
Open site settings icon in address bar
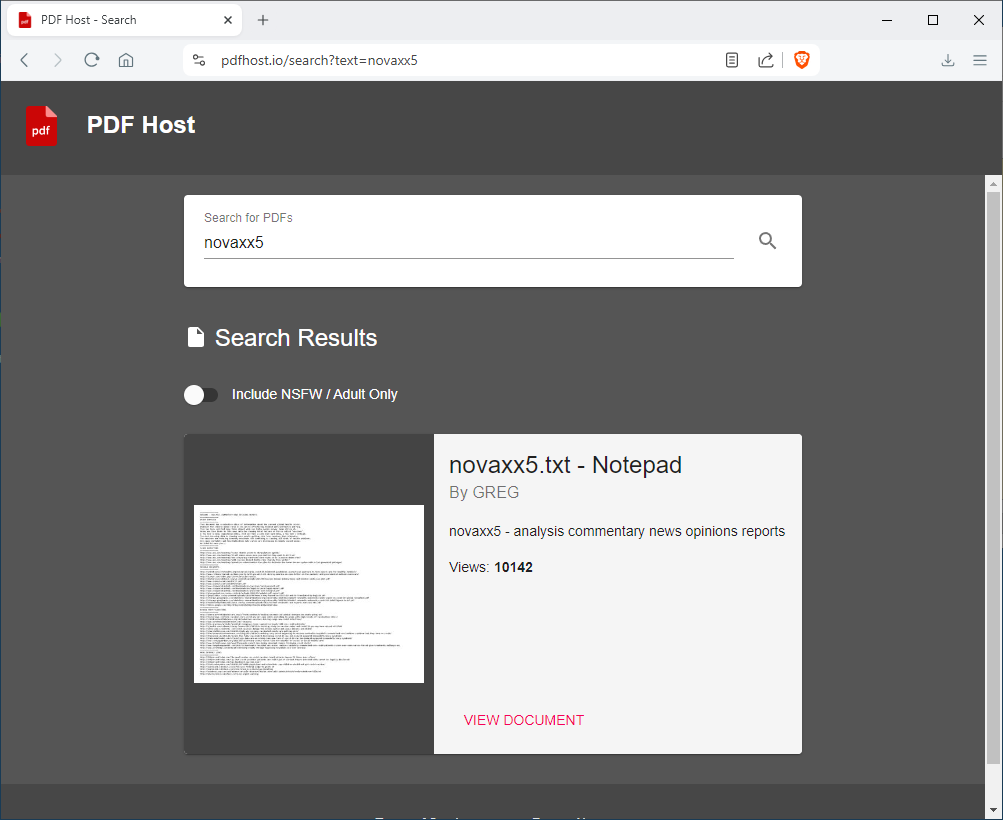(x=199, y=60)
